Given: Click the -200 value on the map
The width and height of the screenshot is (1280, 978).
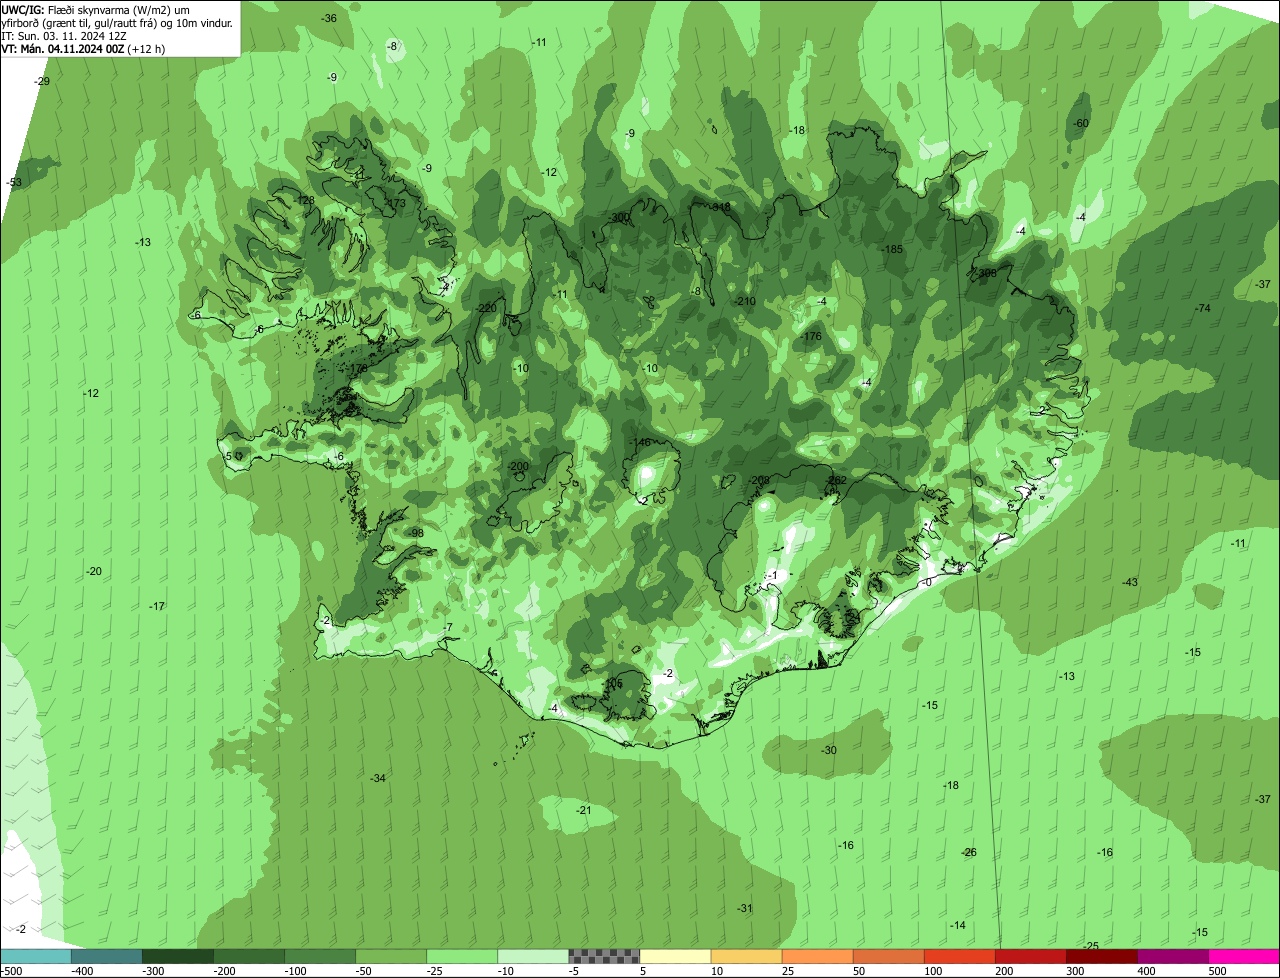Looking at the screenshot, I should coord(518,467).
